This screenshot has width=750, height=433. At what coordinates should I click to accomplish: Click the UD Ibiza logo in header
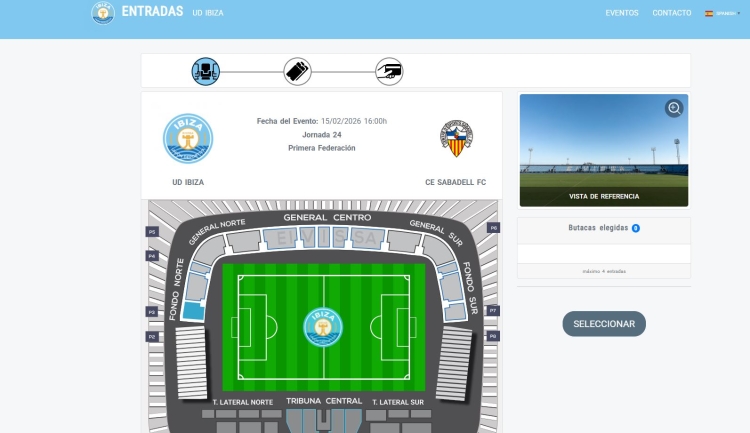pyautogui.click(x=103, y=12)
